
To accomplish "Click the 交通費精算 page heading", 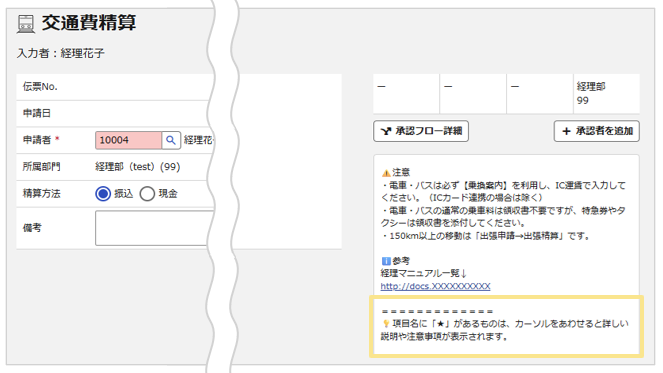I will click(x=89, y=23).
